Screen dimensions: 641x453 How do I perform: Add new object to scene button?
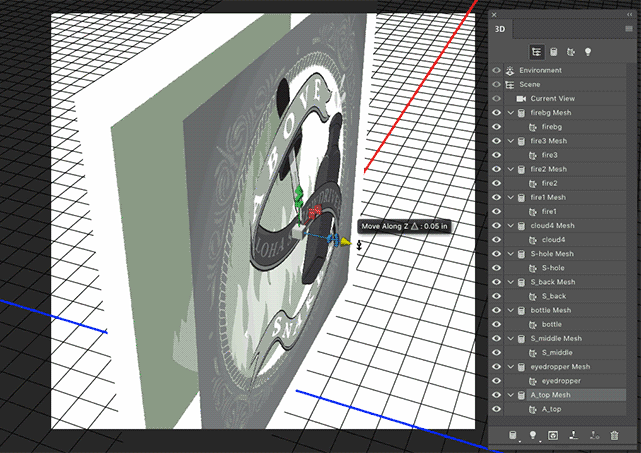point(513,435)
